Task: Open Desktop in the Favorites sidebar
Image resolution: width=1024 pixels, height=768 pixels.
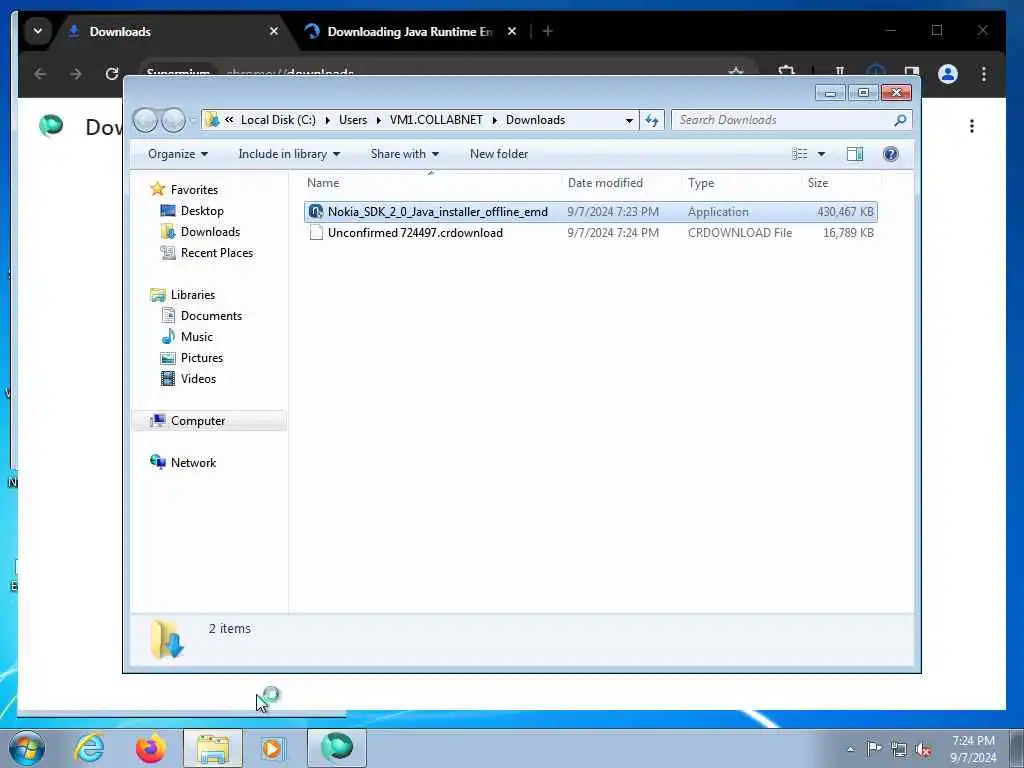Action: pos(202,210)
